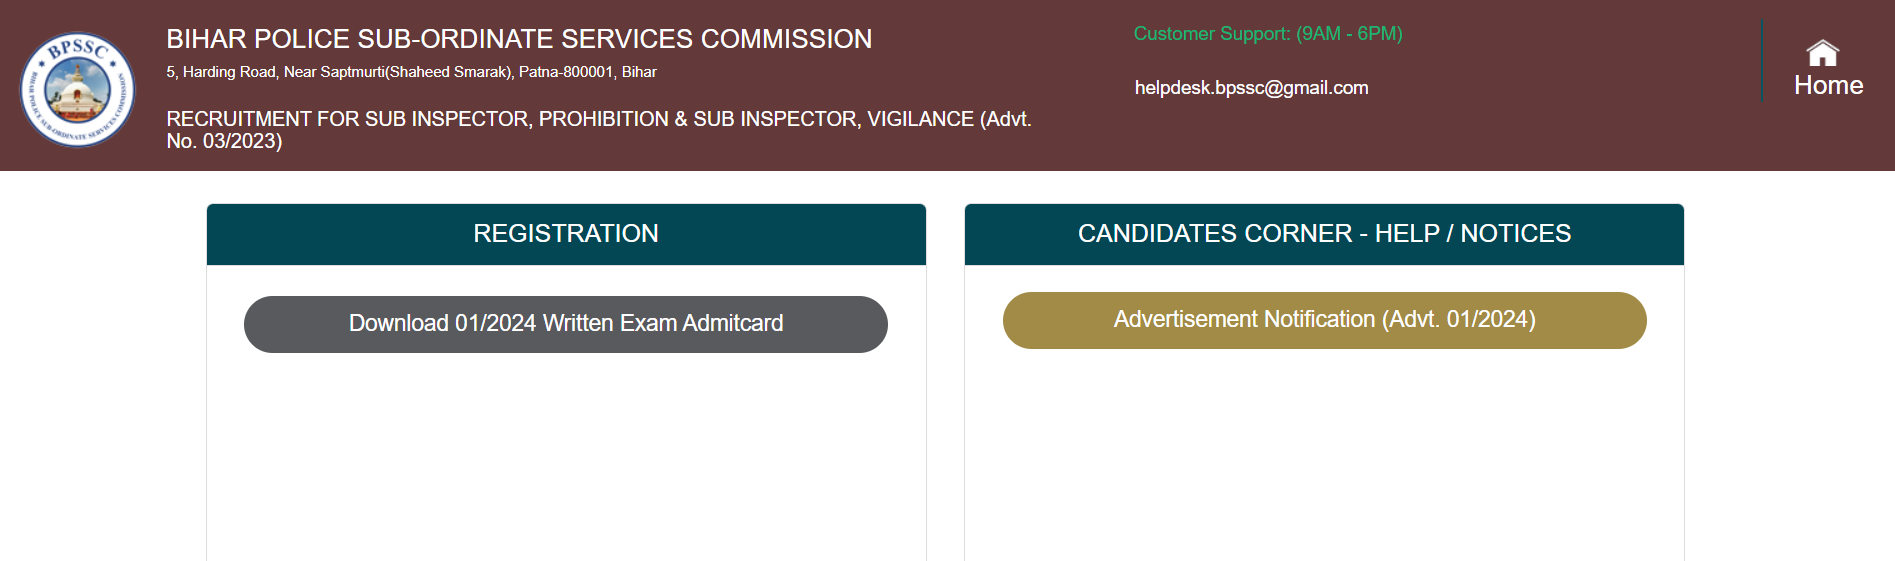The width and height of the screenshot is (1895, 561).
Task: Download the 01/2024 Written Exam Admitcard
Action: coord(566,324)
